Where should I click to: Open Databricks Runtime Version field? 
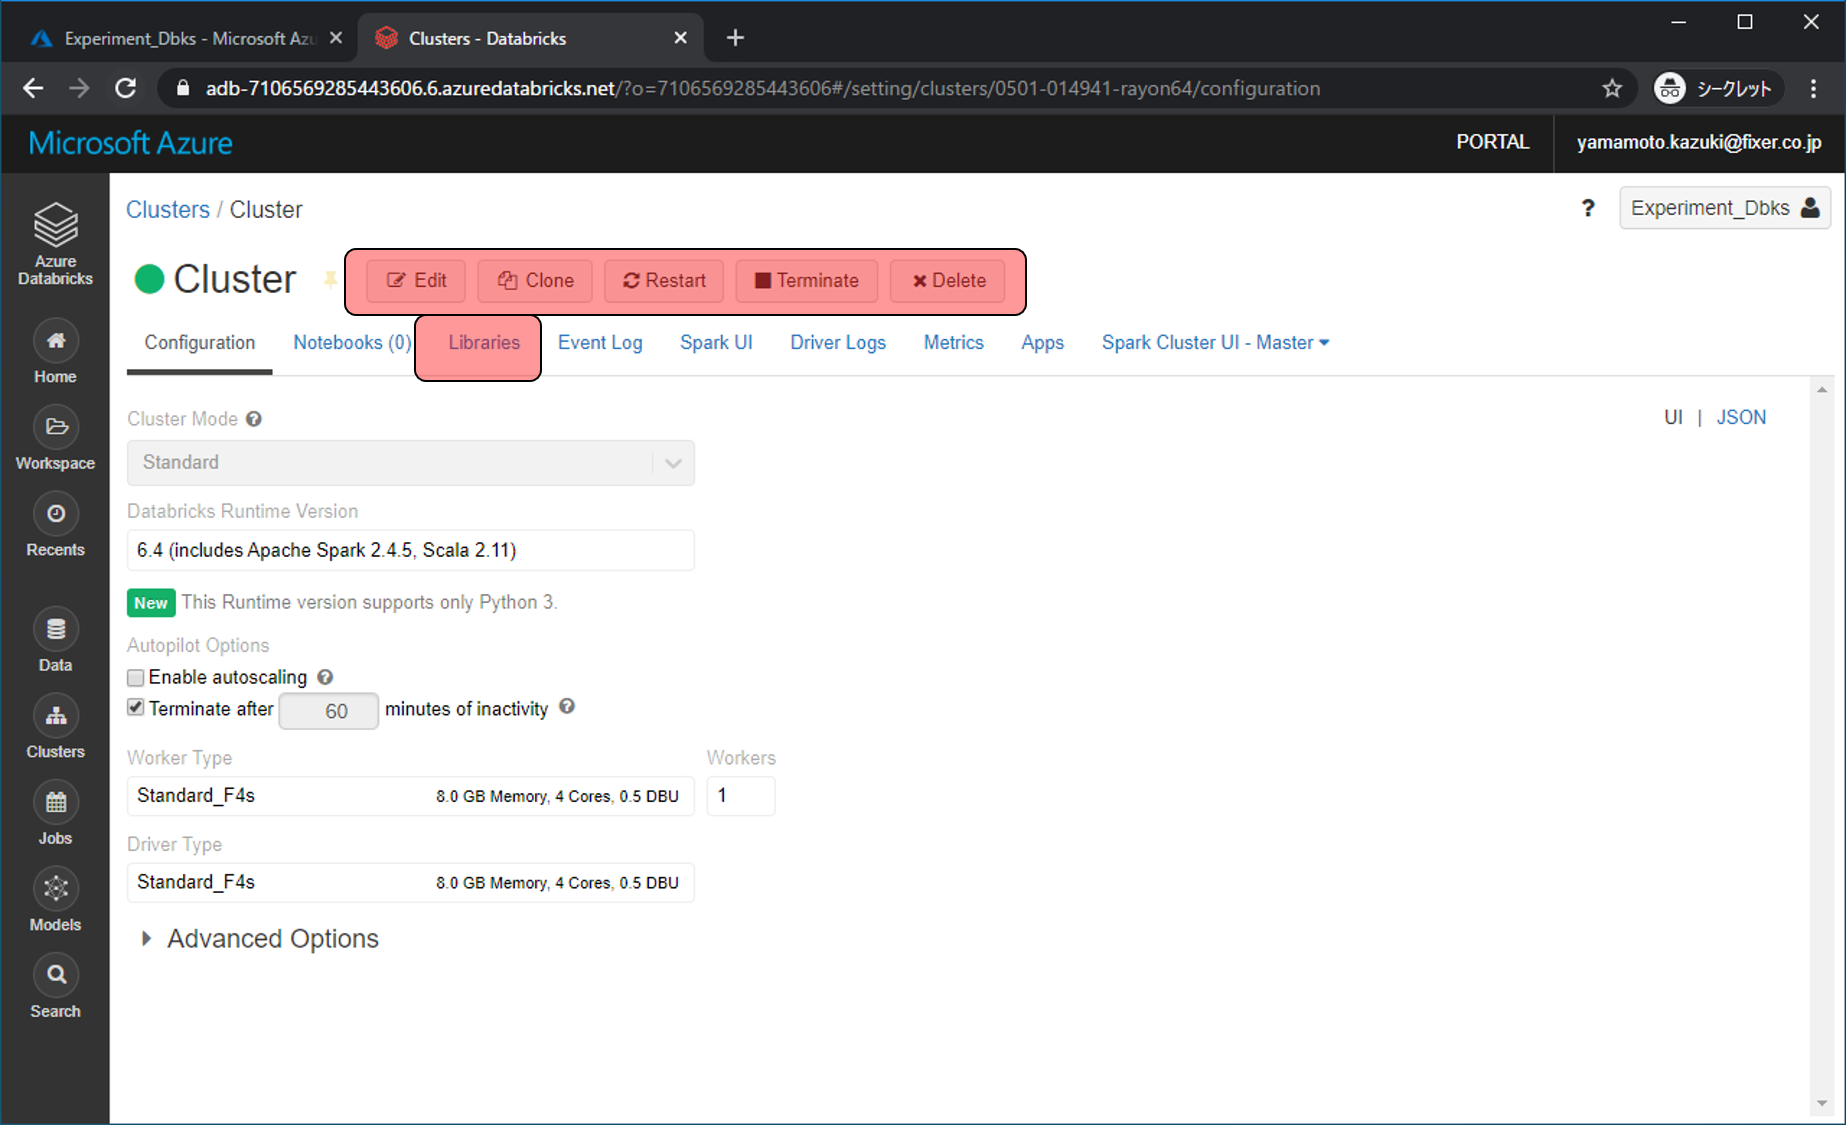pyautogui.click(x=410, y=550)
